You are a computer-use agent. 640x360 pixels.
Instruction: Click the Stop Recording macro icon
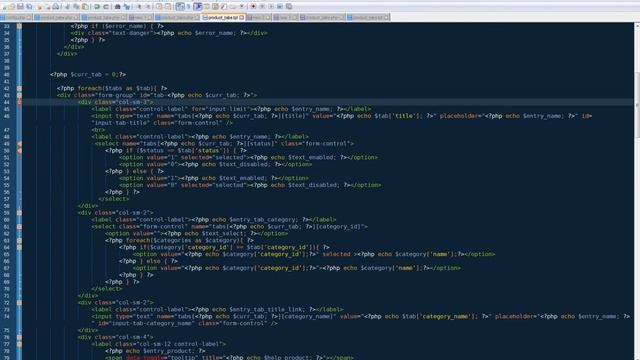pos(262,7)
